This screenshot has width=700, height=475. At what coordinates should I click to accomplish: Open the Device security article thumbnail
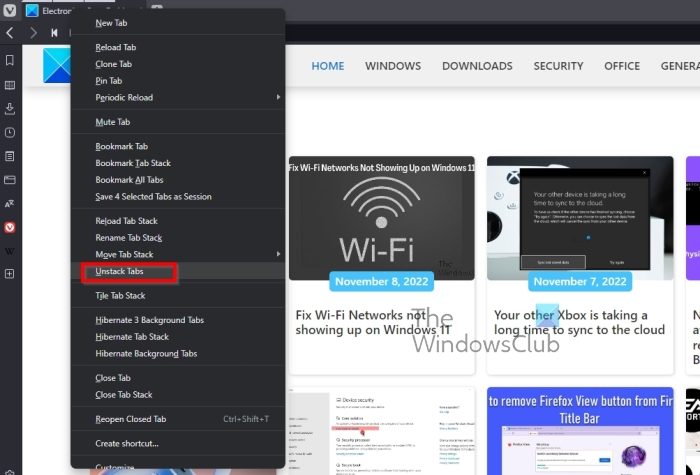pos(382,431)
